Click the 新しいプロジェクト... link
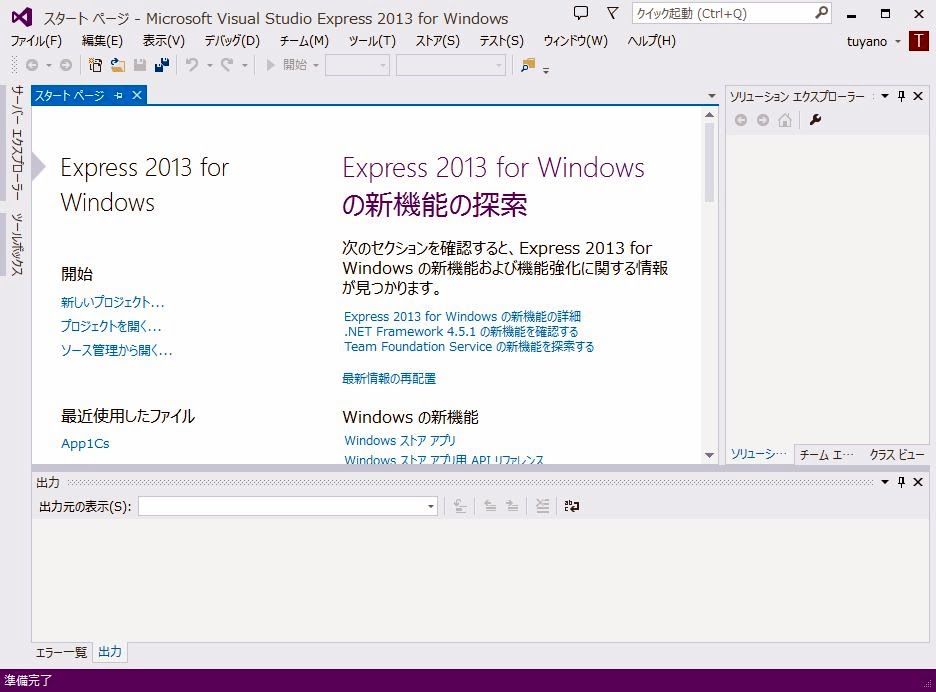Screen dimensions: 936x692 (x=112, y=302)
